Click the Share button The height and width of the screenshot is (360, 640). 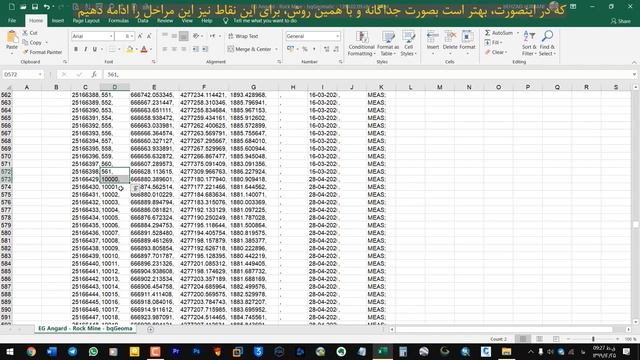click(x=621, y=21)
